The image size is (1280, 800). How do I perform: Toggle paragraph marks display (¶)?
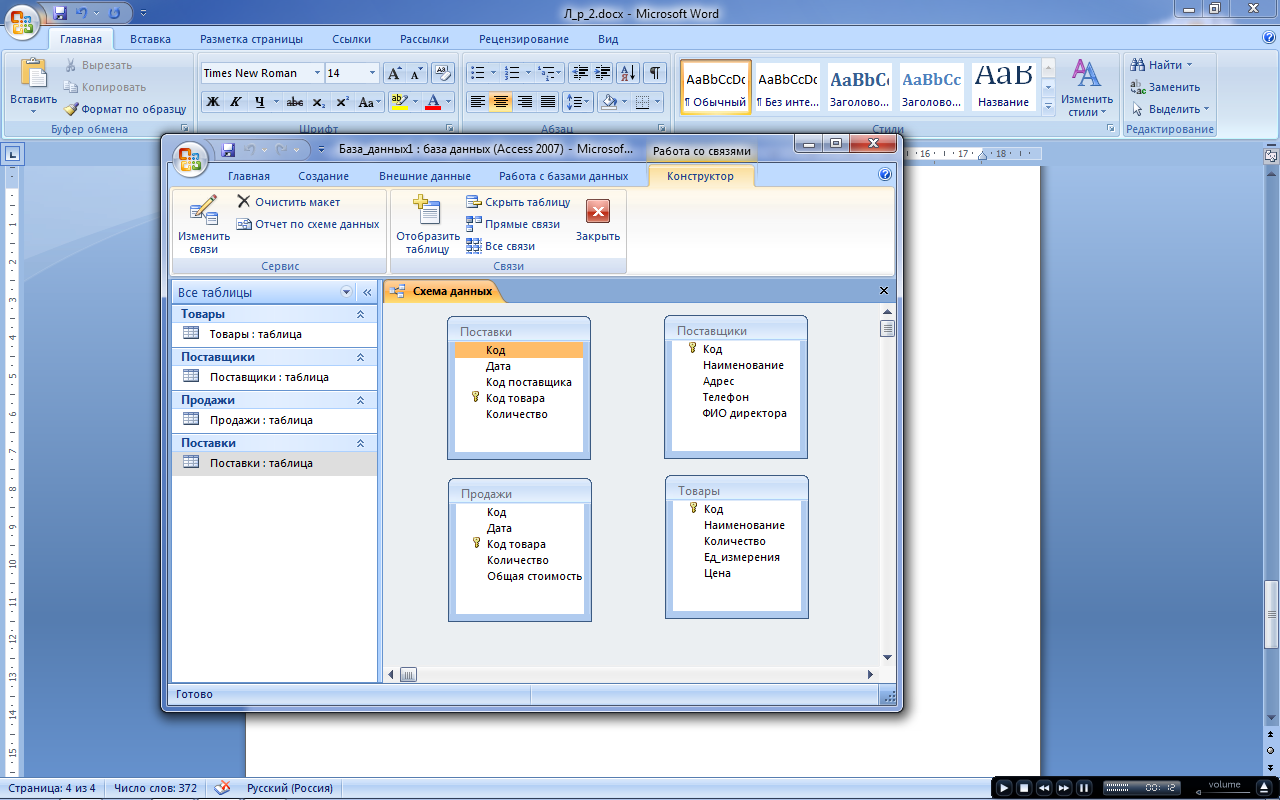655,73
